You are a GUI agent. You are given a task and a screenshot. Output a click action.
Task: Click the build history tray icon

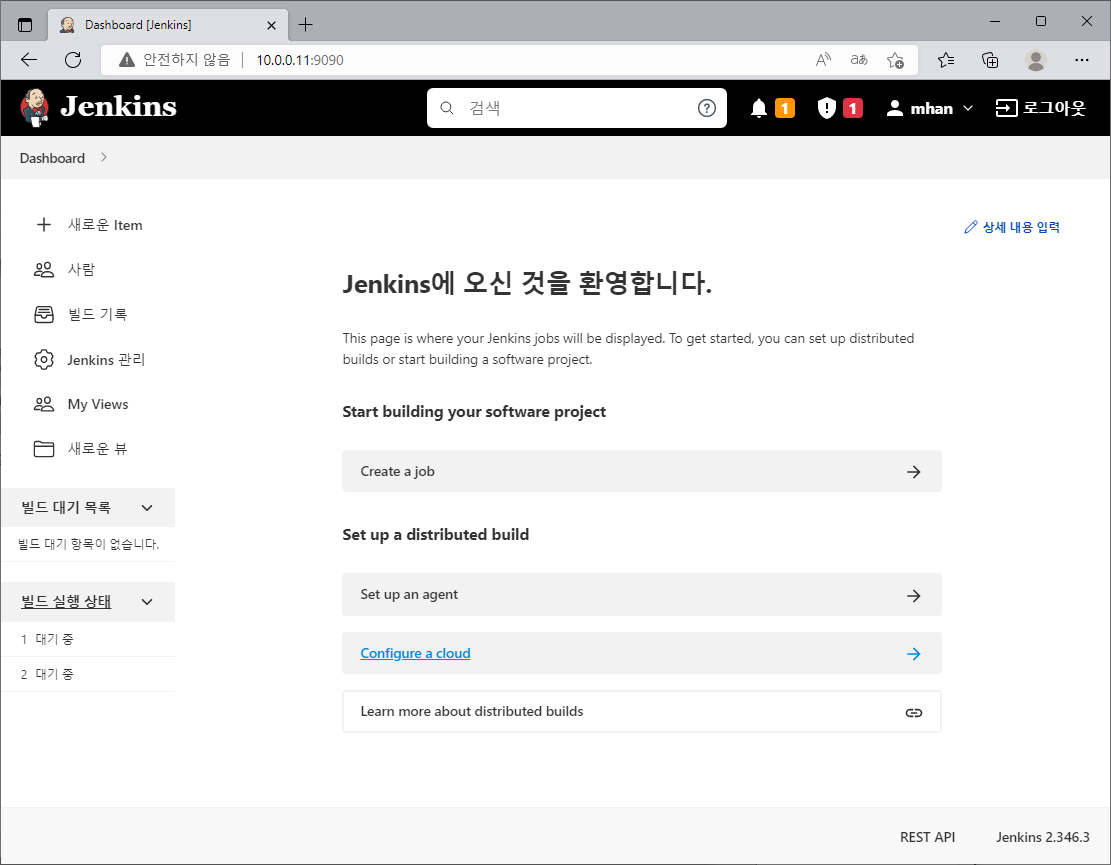coord(44,315)
